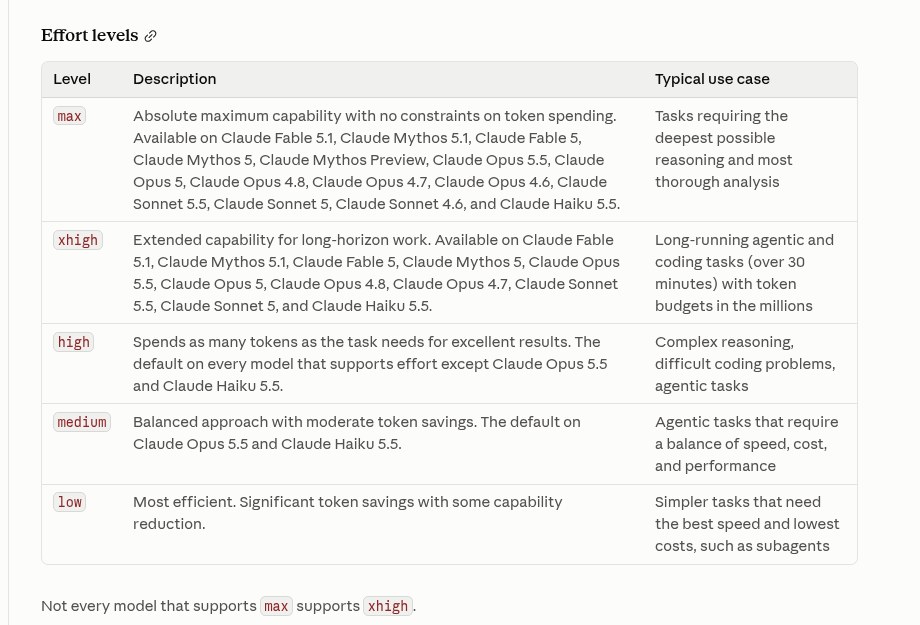Click the use case 'Tasks requiring the deepest possible reasoning'
This screenshot has width=920, height=625.
coord(723,149)
